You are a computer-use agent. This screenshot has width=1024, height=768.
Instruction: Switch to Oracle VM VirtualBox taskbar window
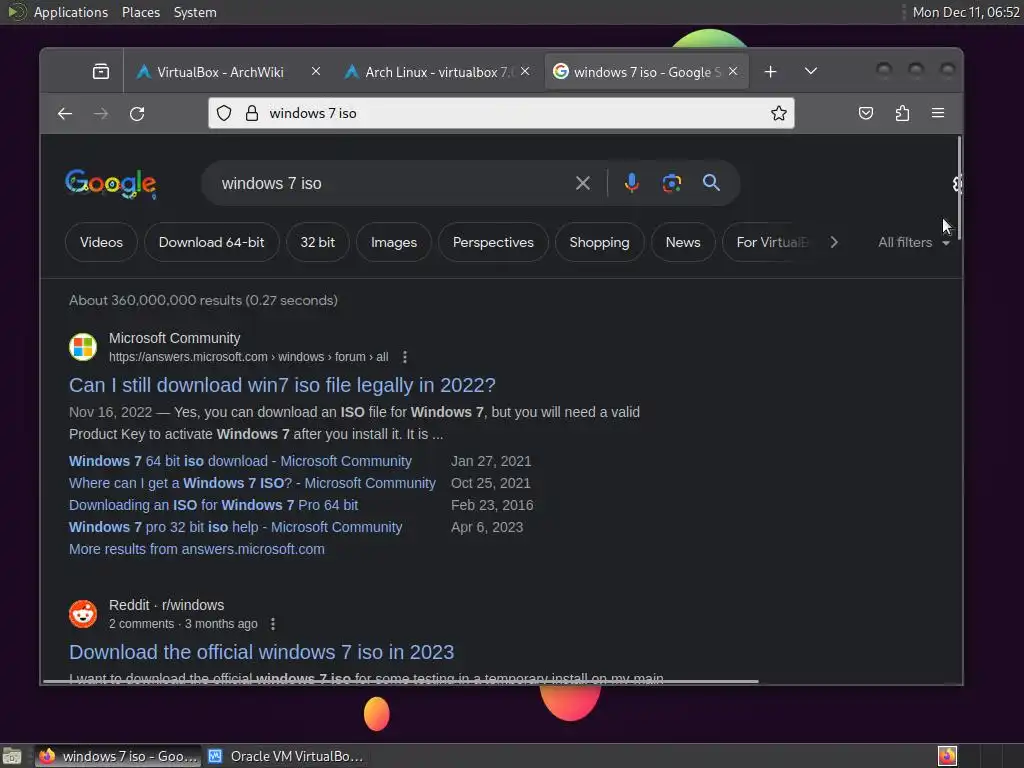coord(286,756)
